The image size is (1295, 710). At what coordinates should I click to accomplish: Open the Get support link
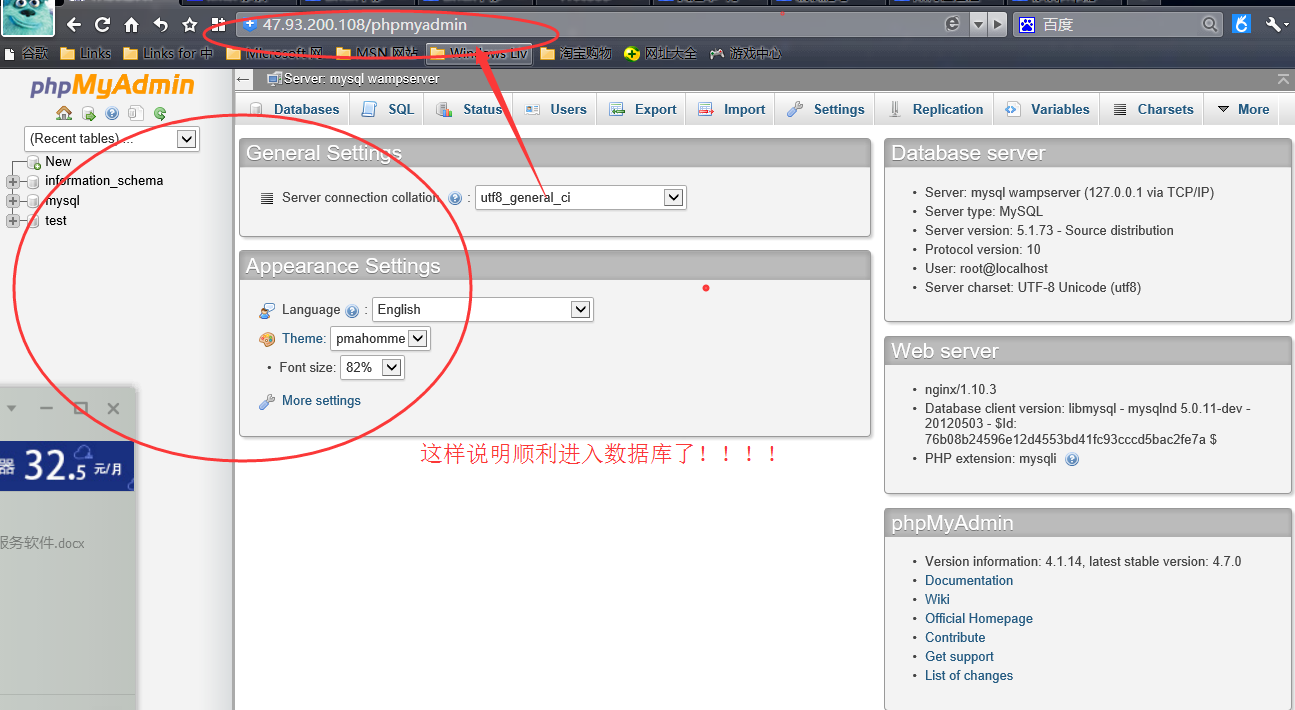click(959, 657)
